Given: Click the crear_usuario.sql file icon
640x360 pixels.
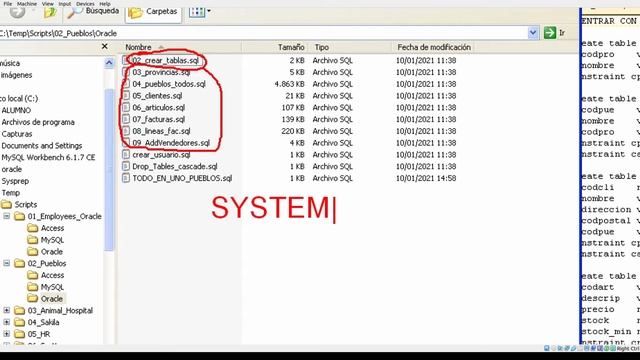Looking at the screenshot, I should [x=126, y=155].
